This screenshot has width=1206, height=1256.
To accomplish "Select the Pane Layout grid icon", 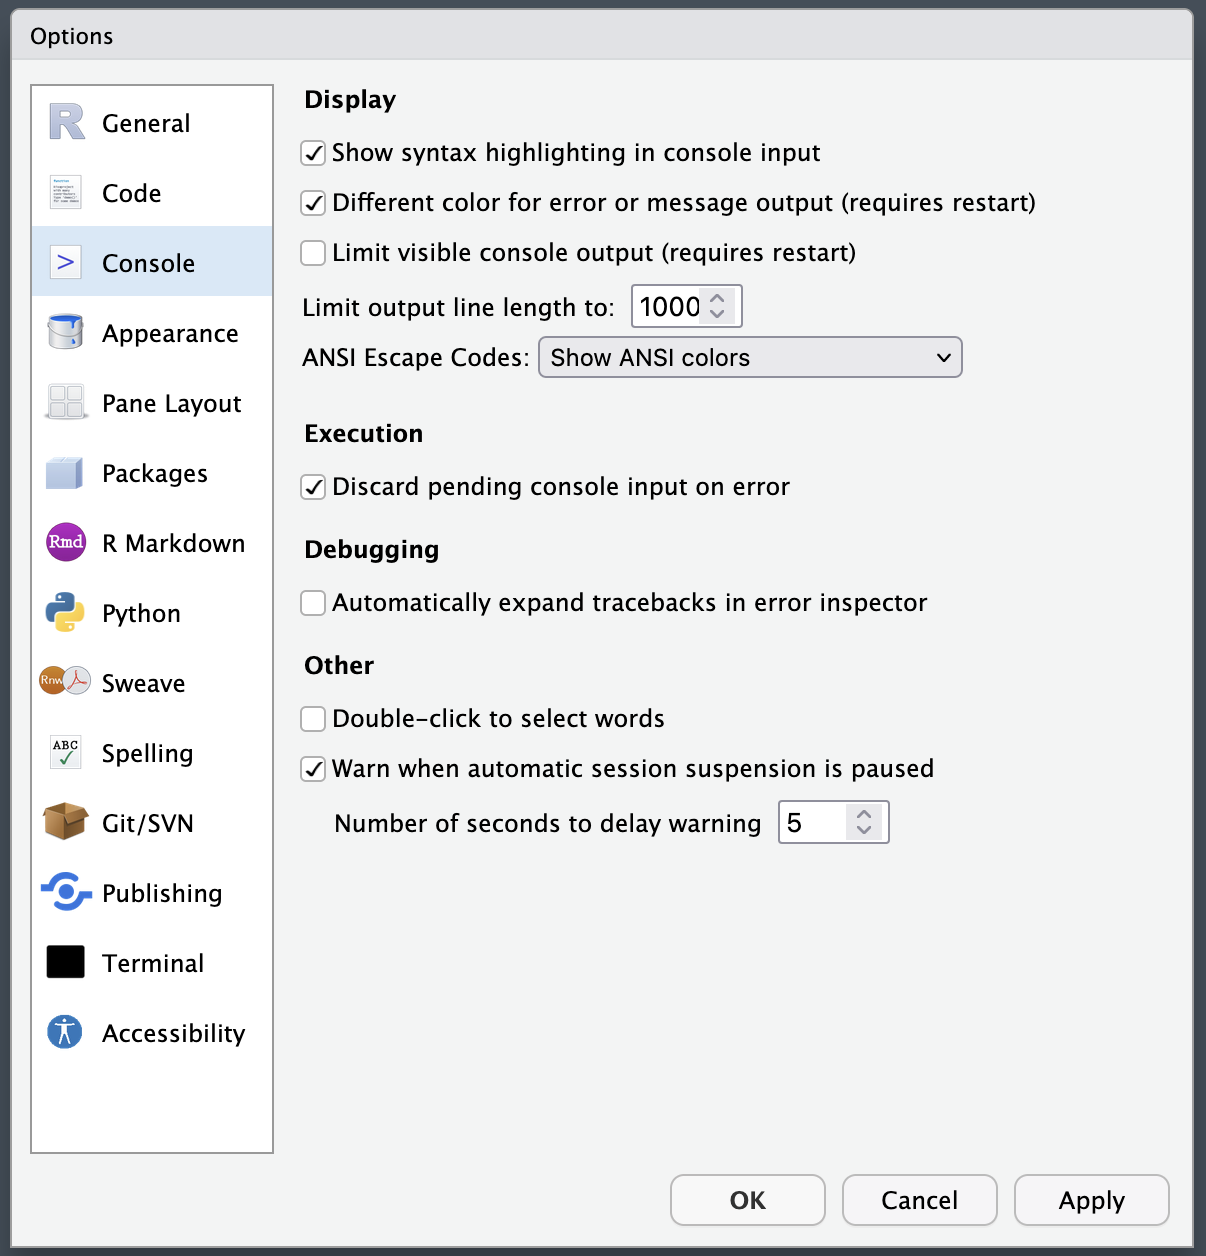I will pyautogui.click(x=66, y=403).
